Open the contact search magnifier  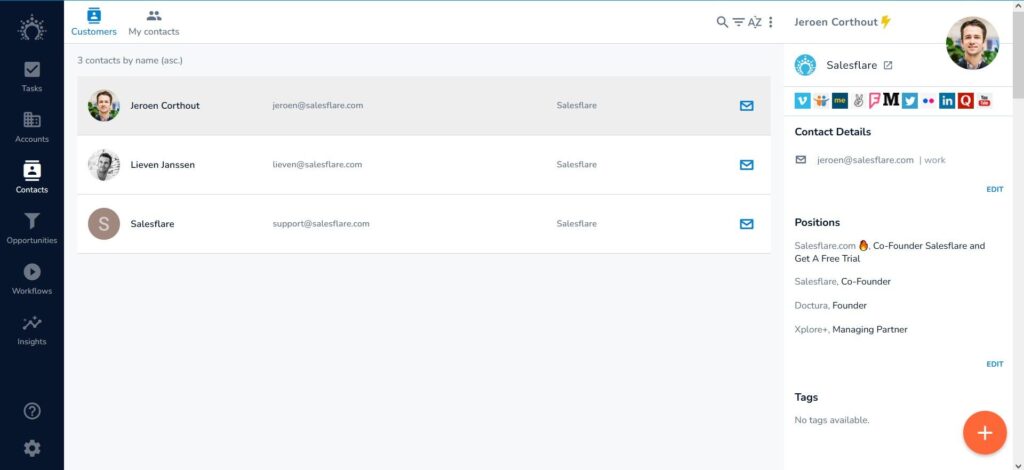point(722,22)
